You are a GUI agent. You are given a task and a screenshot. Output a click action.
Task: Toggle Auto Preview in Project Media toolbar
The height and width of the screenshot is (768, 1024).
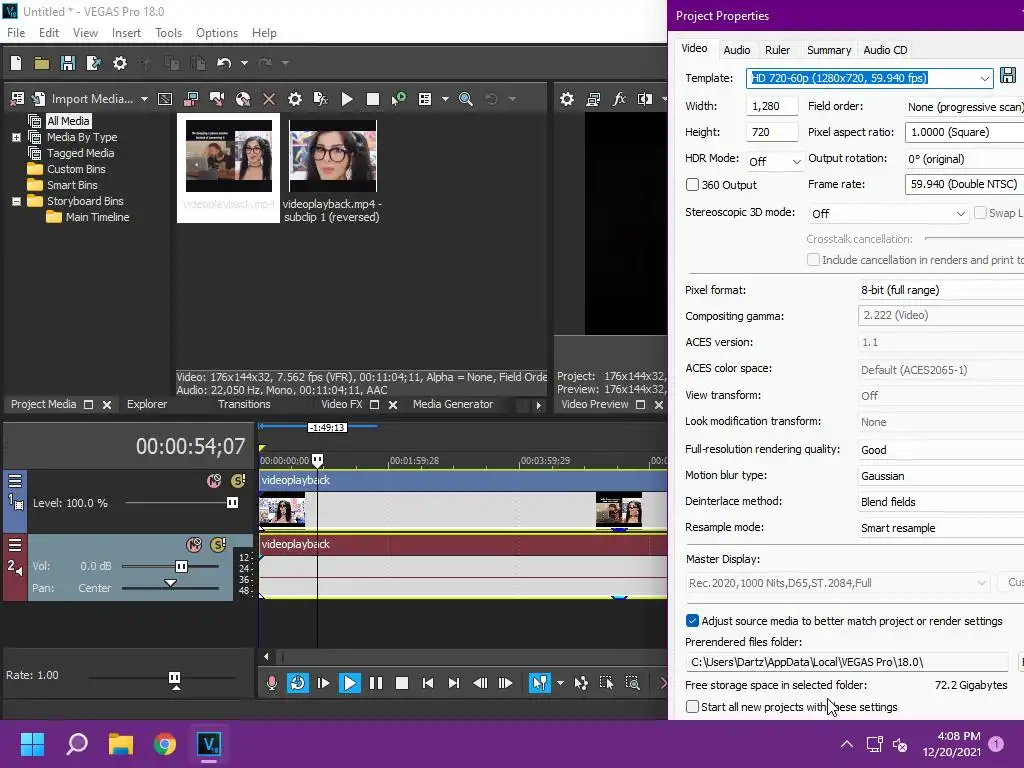tap(398, 99)
